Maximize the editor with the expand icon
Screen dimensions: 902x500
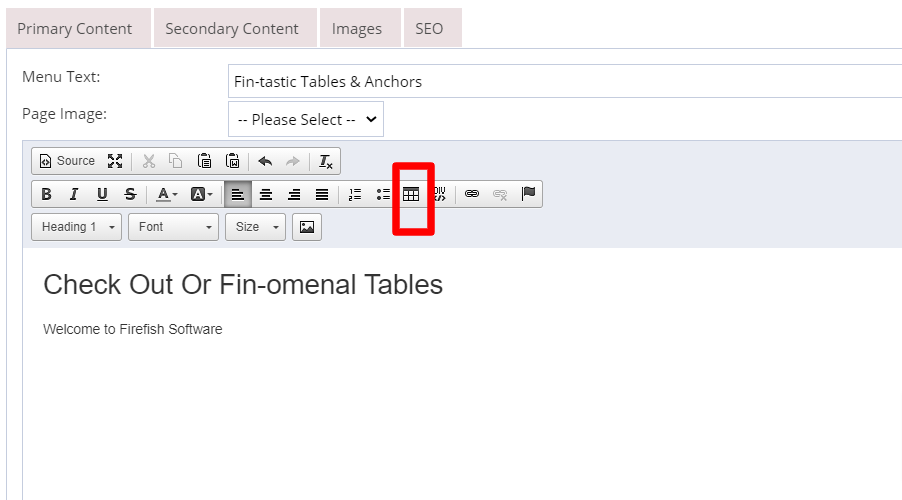(x=115, y=161)
